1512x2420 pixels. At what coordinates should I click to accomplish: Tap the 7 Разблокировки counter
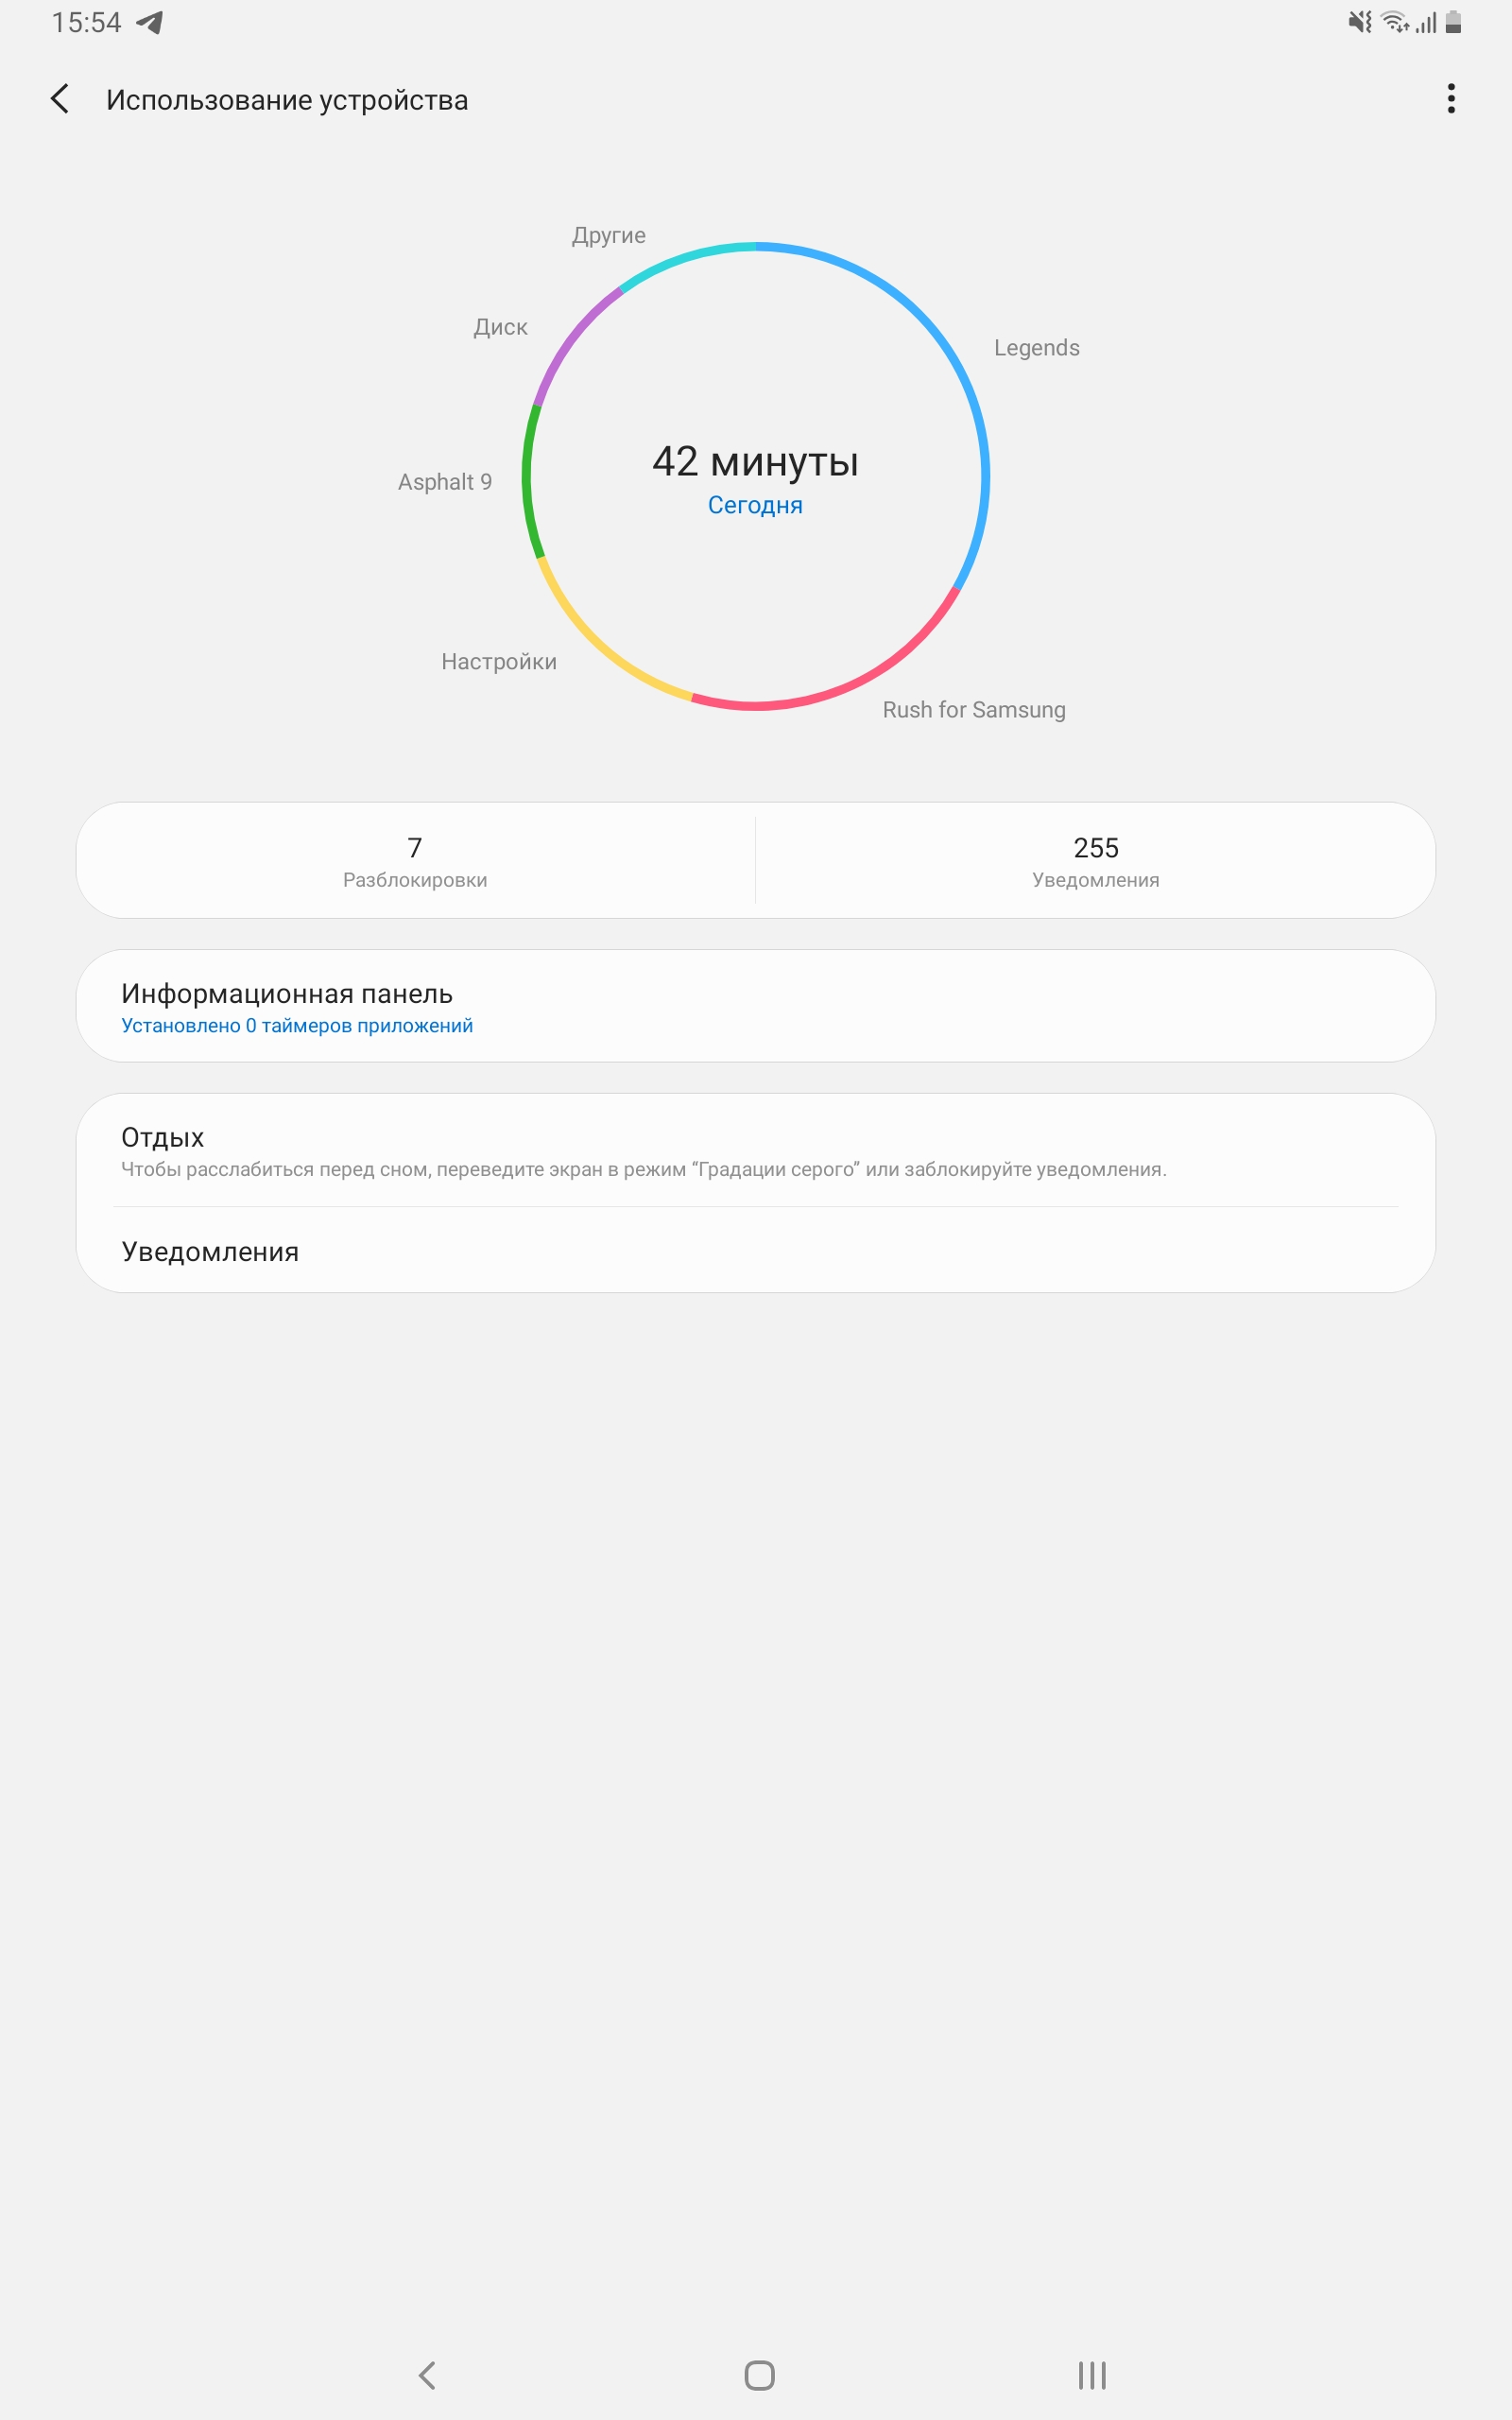[415, 860]
